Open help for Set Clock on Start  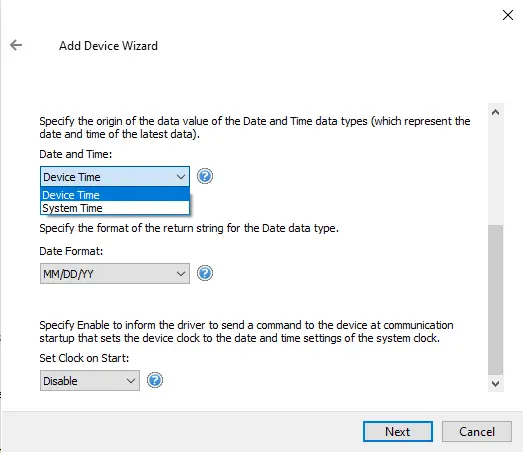[155, 380]
